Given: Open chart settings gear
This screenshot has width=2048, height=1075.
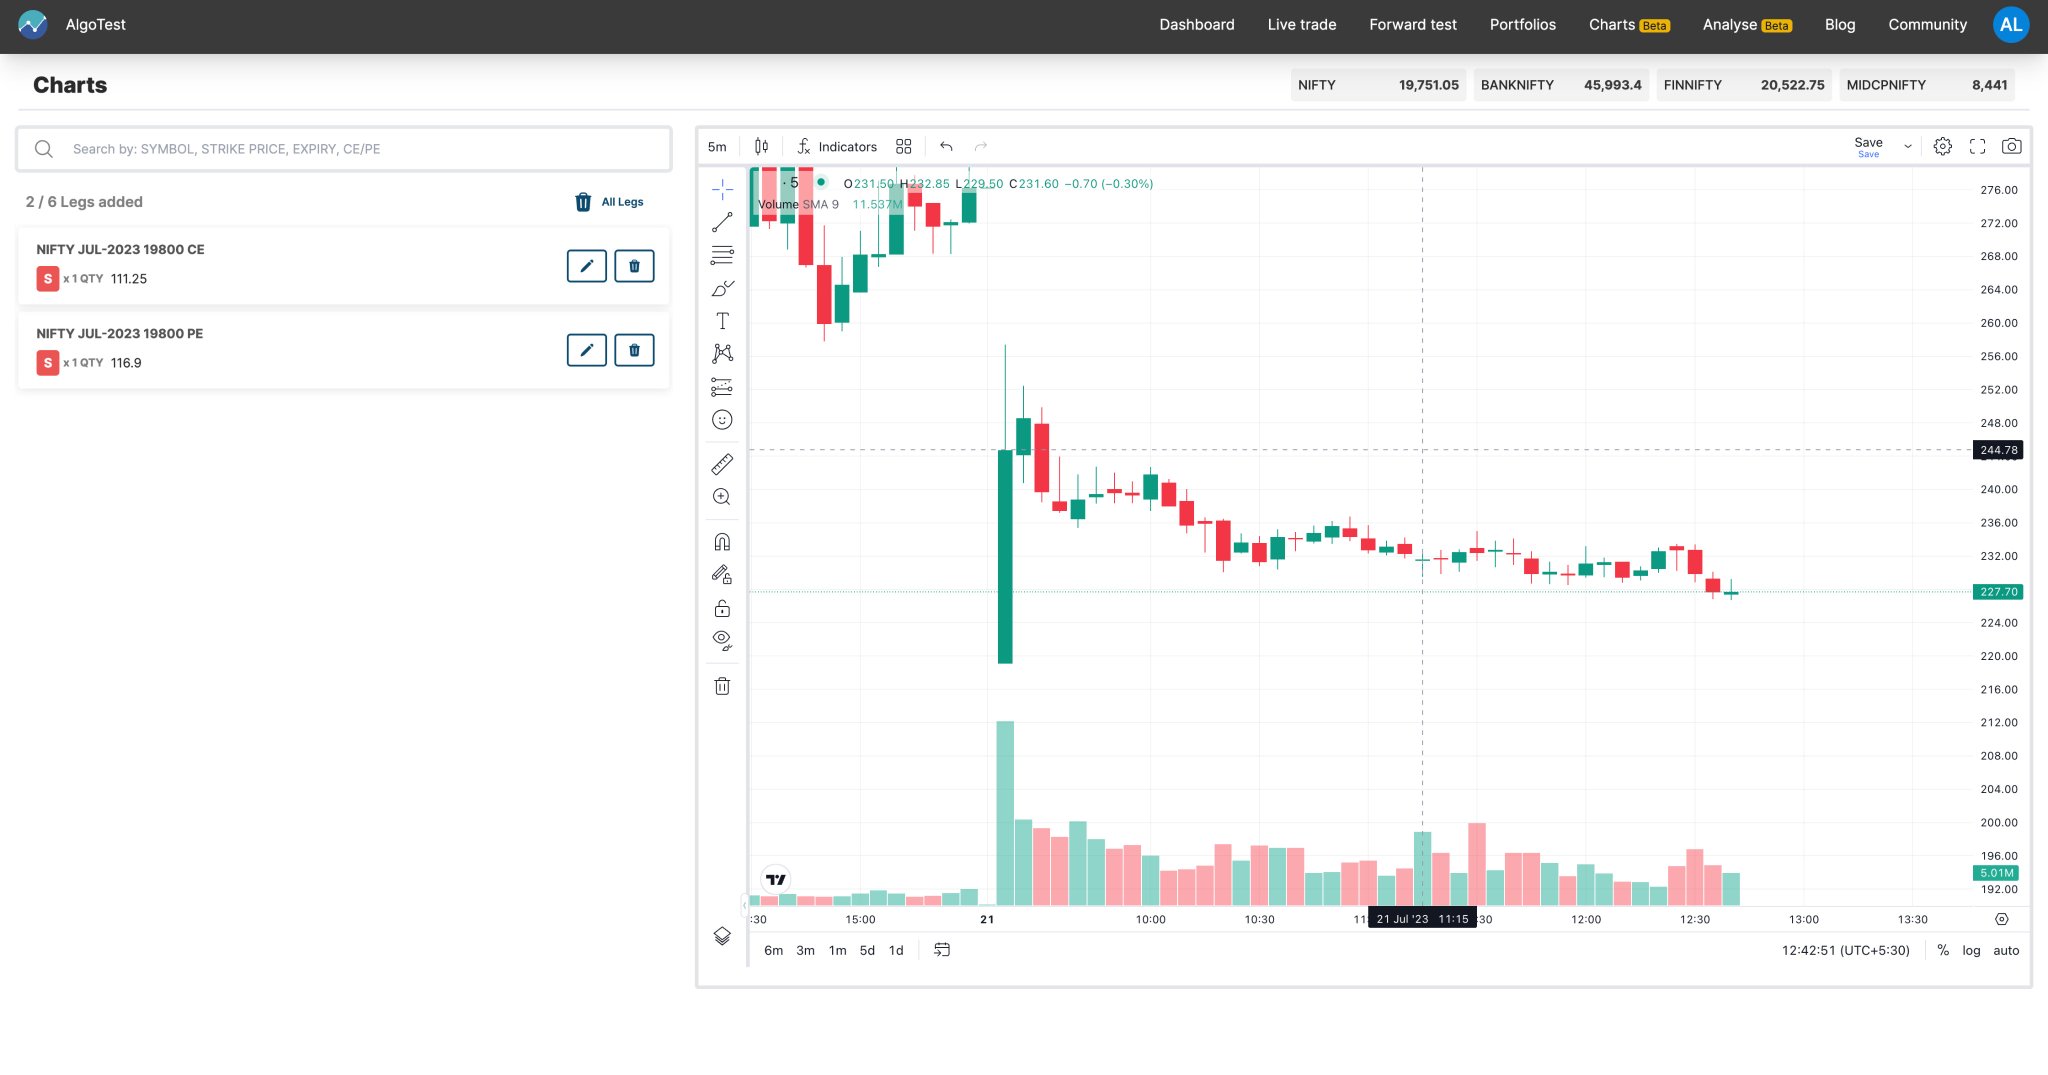Looking at the screenshot, I should pos(1943,147).
